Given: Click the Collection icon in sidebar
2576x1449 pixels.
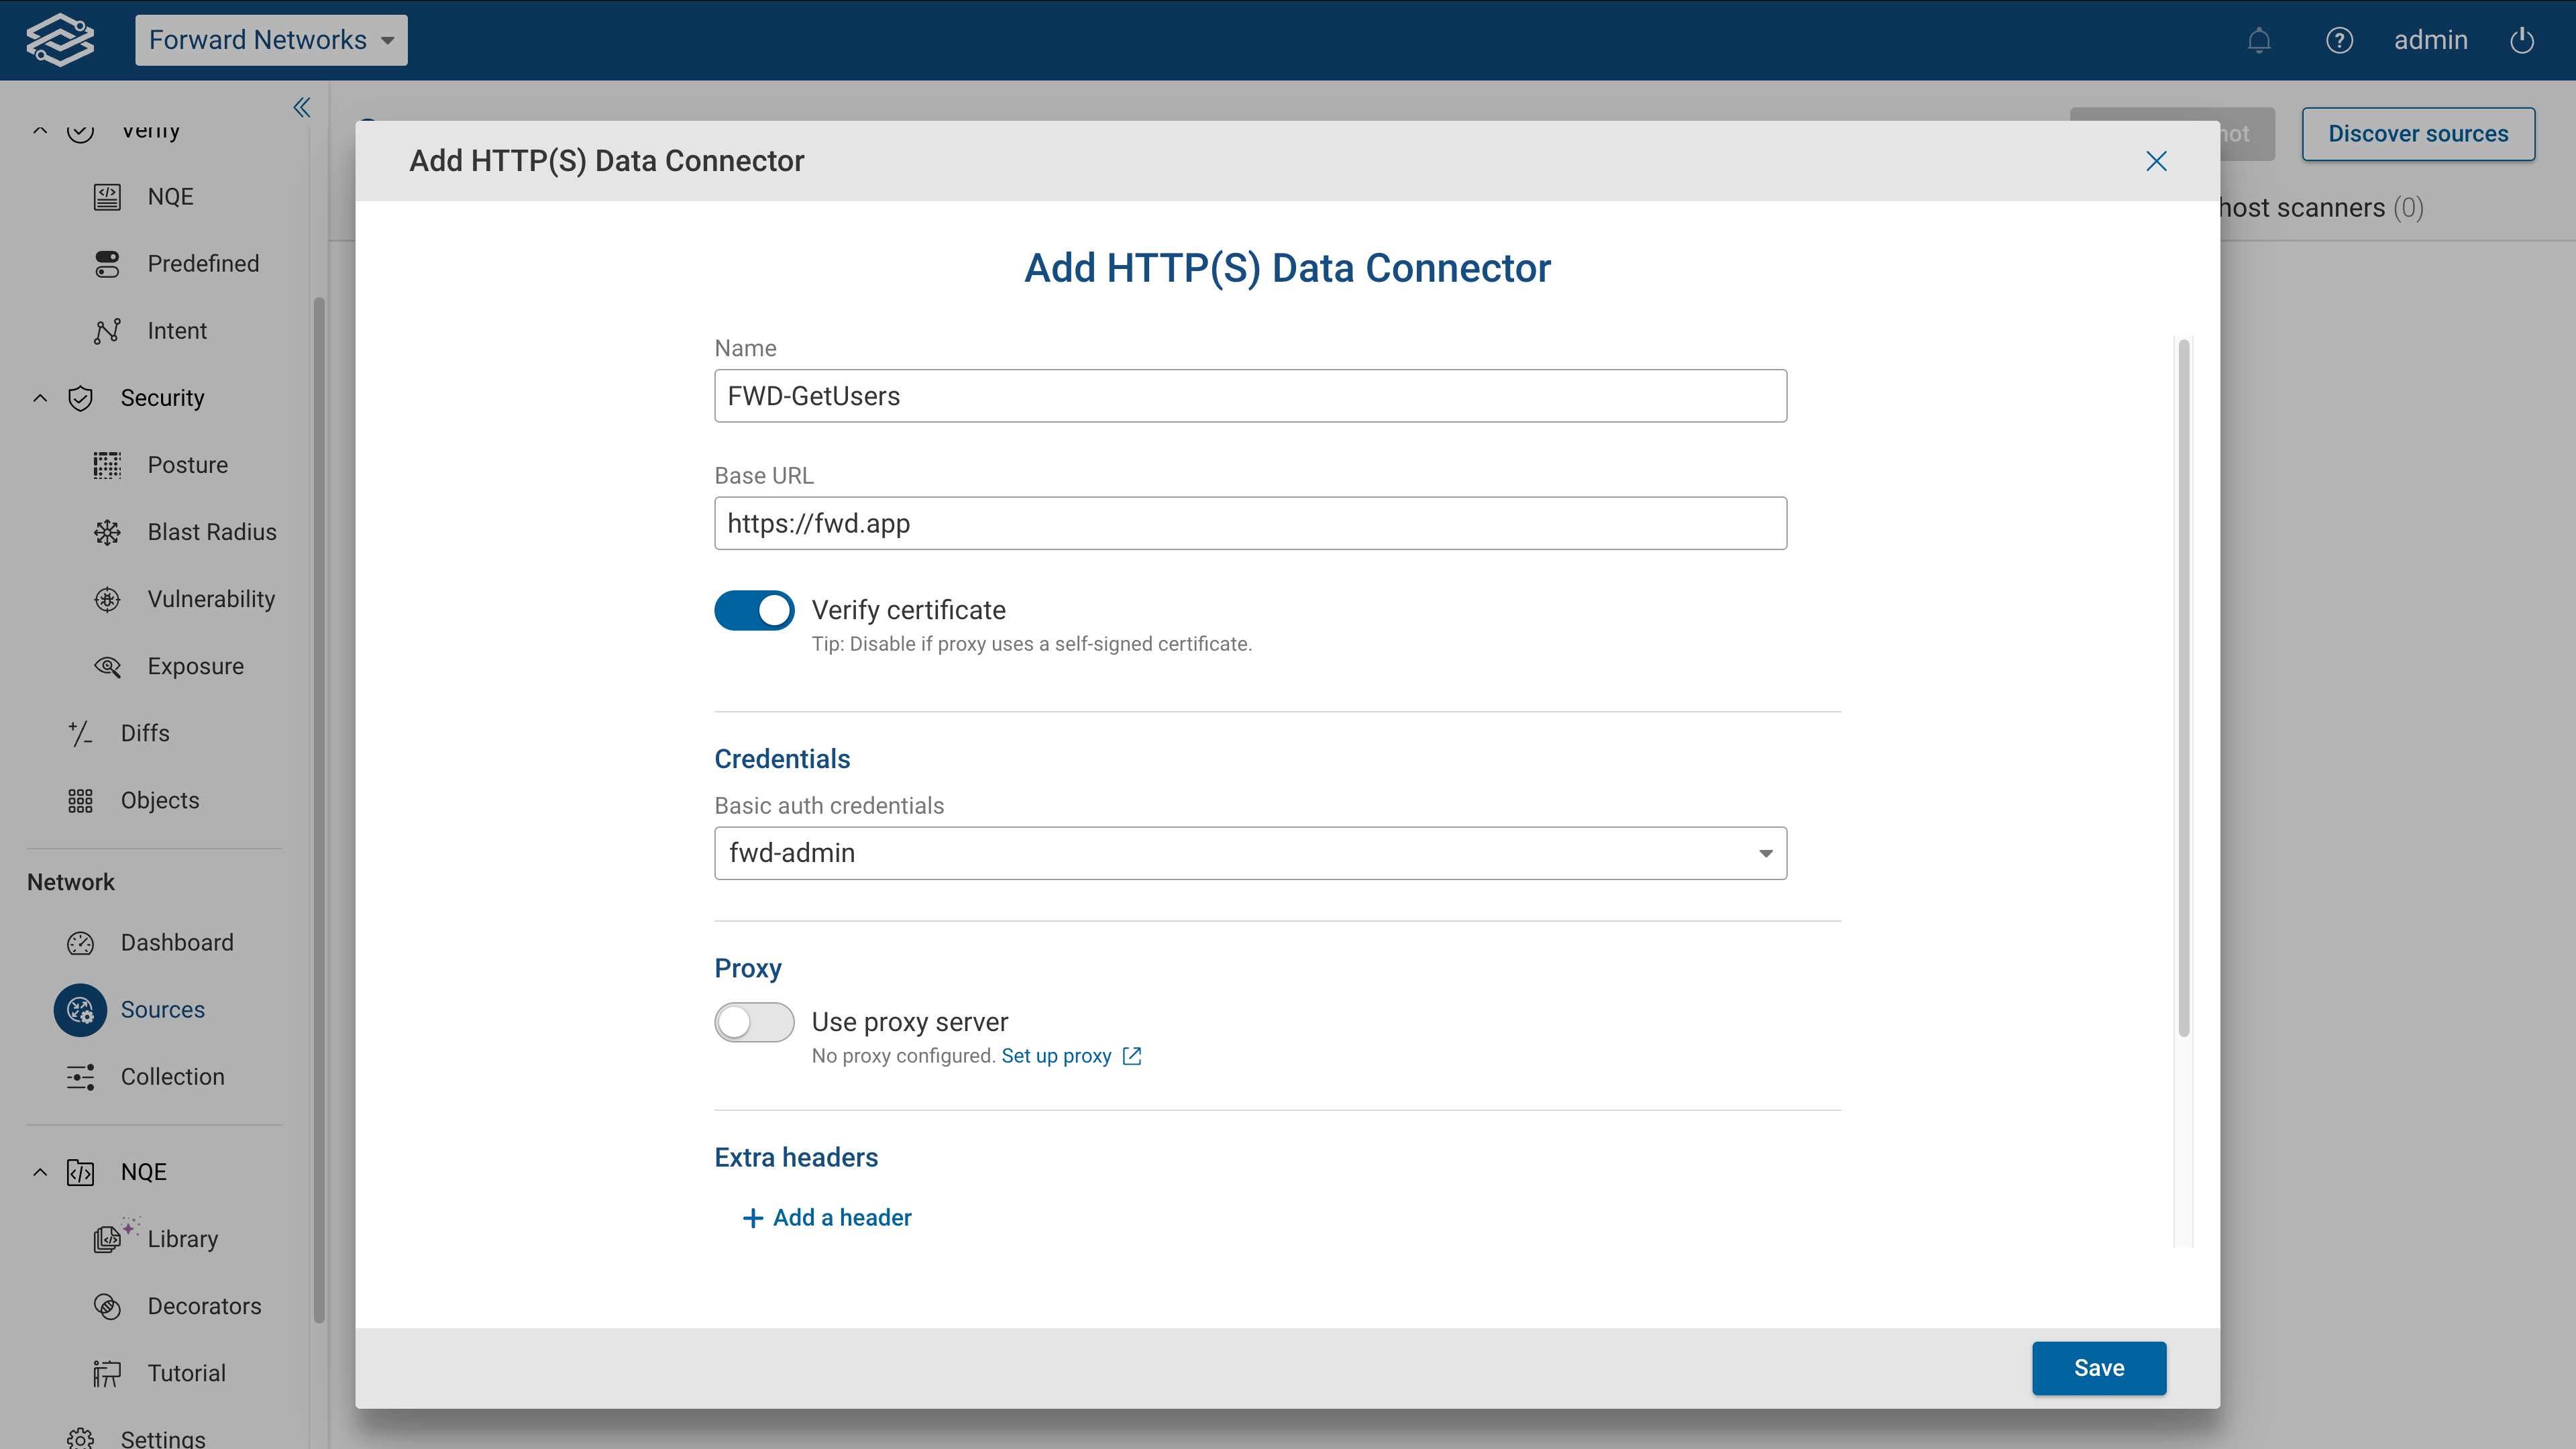Looking at the screenshot, I should click(80, 1077).
